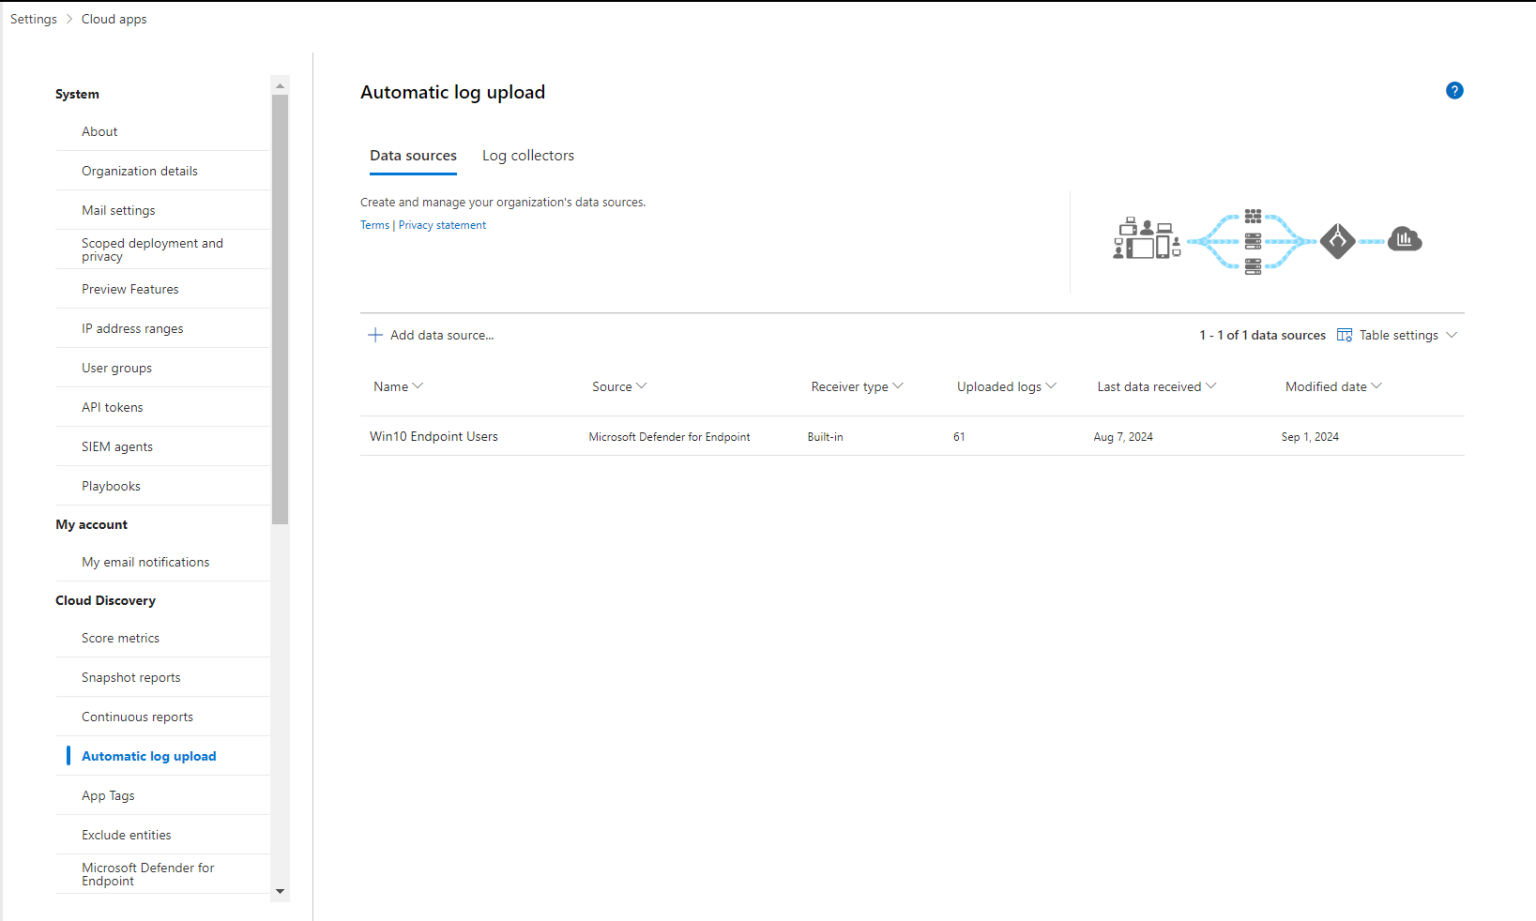Expand the Modified date column dropdown
Image resolution: width=1536 pixels, height=921 pixels.
(1378, 386)
